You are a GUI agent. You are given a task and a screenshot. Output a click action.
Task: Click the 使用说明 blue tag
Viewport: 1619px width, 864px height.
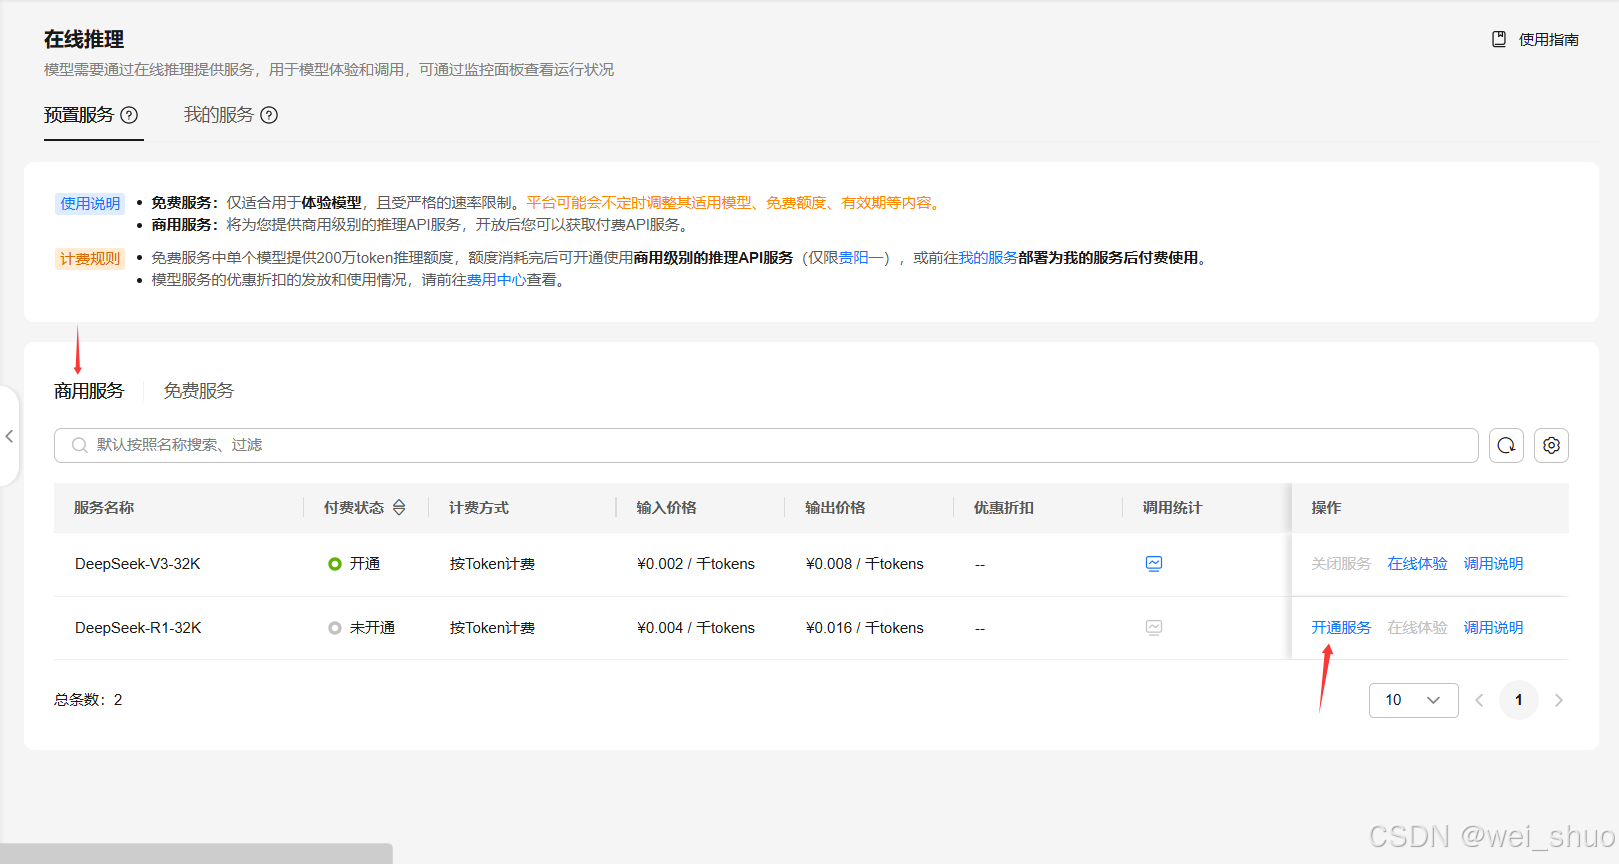pyautogui.click(x=90, y=203)
